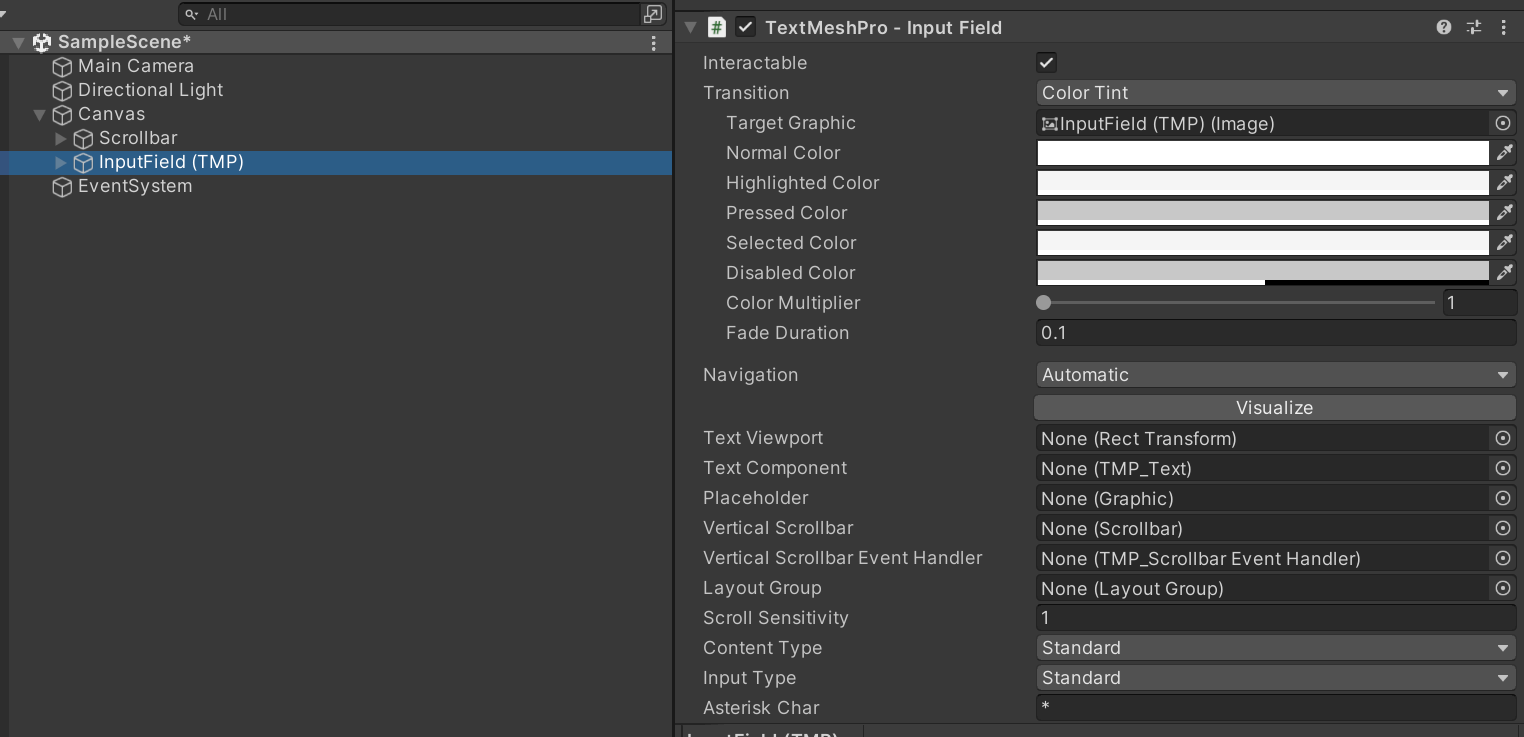The image size is (1524, 737).
Task: Toggle the hierarchy menu for SampleScene
Action: click(x=653, y=42)
